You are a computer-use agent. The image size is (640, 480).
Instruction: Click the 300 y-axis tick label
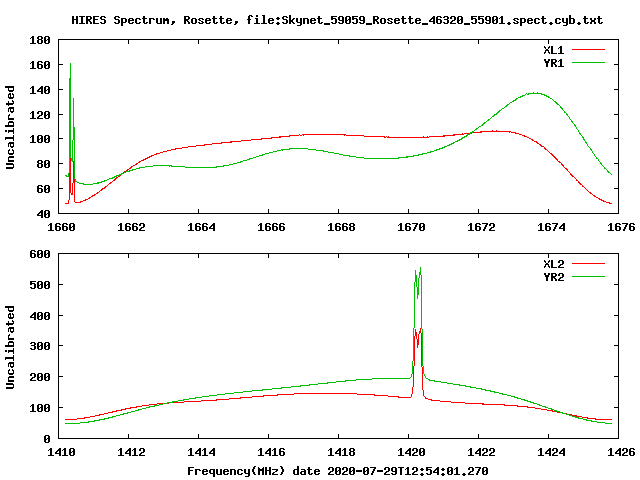40,347
